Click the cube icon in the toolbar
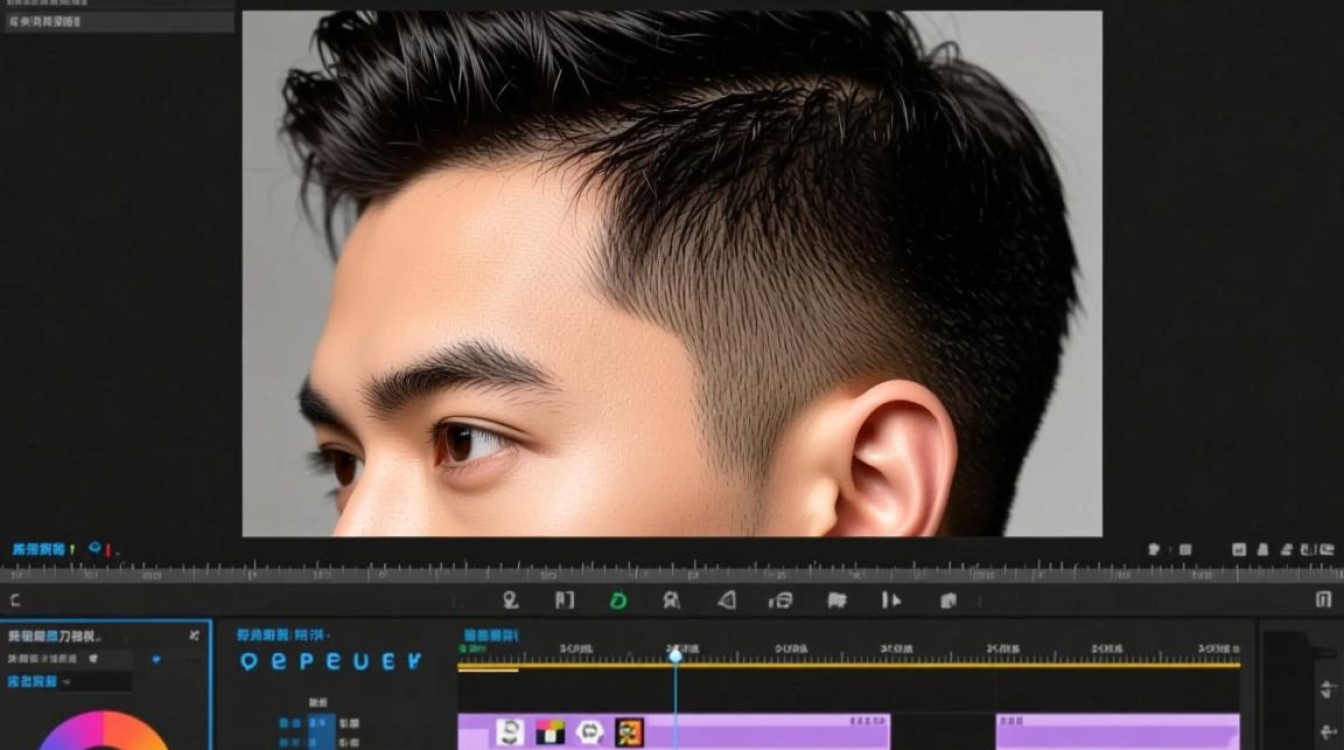 948,600
